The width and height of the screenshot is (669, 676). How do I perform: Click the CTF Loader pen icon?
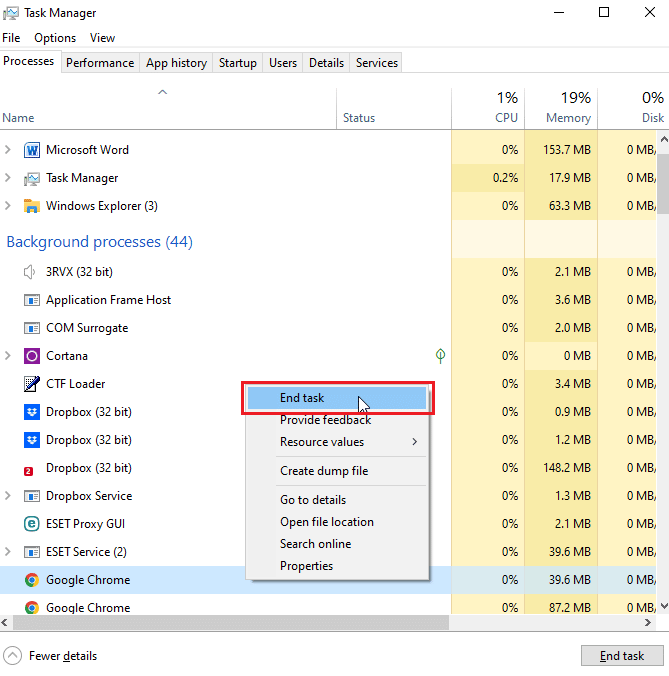[31, 384]
